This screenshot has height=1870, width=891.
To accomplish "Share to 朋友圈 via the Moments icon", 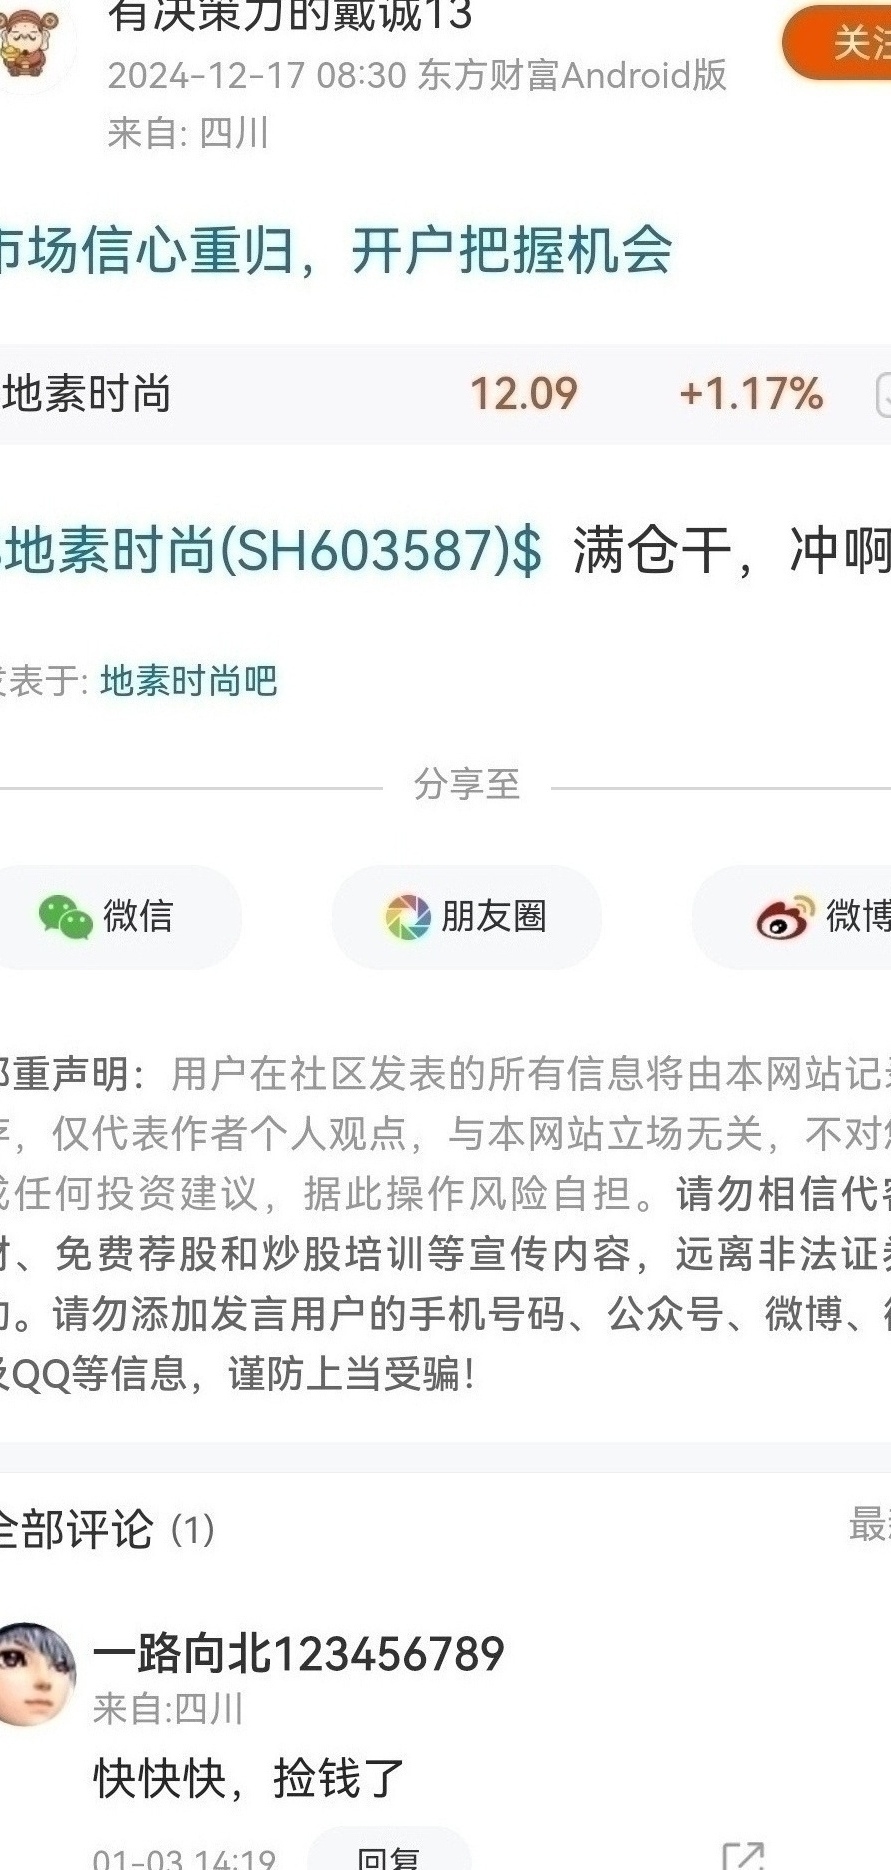I will (408, 917).
